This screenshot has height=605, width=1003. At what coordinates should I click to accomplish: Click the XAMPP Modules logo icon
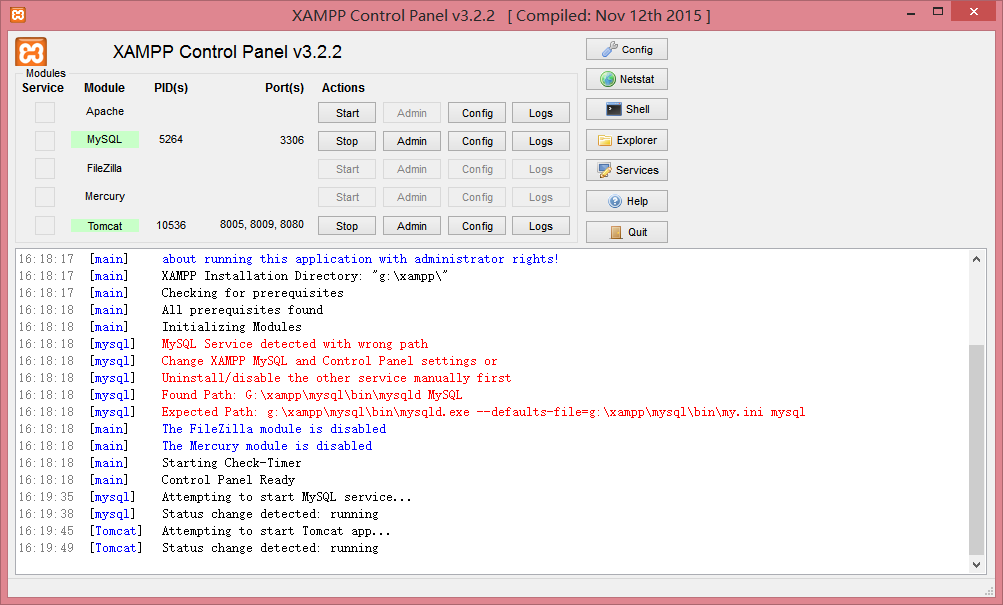pyautogui.click(x=30, y=51)
